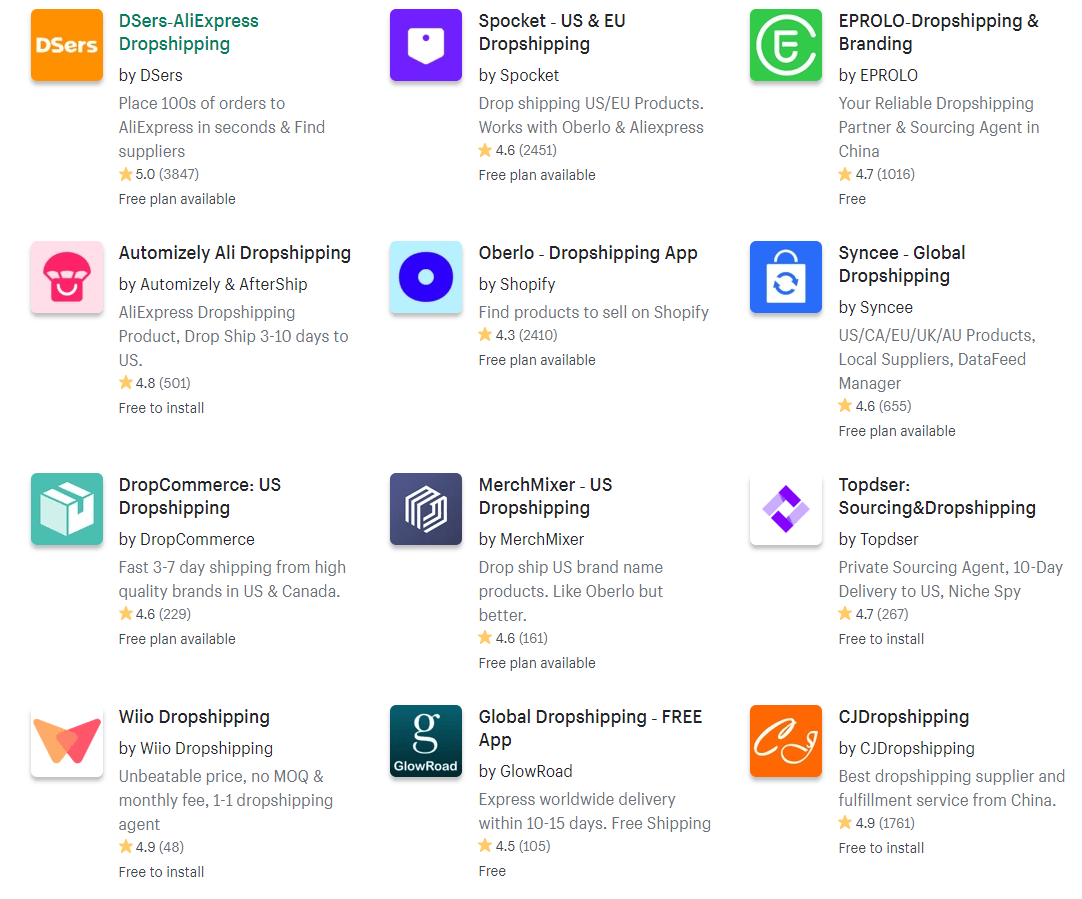Select the Wiio Dropshipping butterfly icon

point(67,741)
